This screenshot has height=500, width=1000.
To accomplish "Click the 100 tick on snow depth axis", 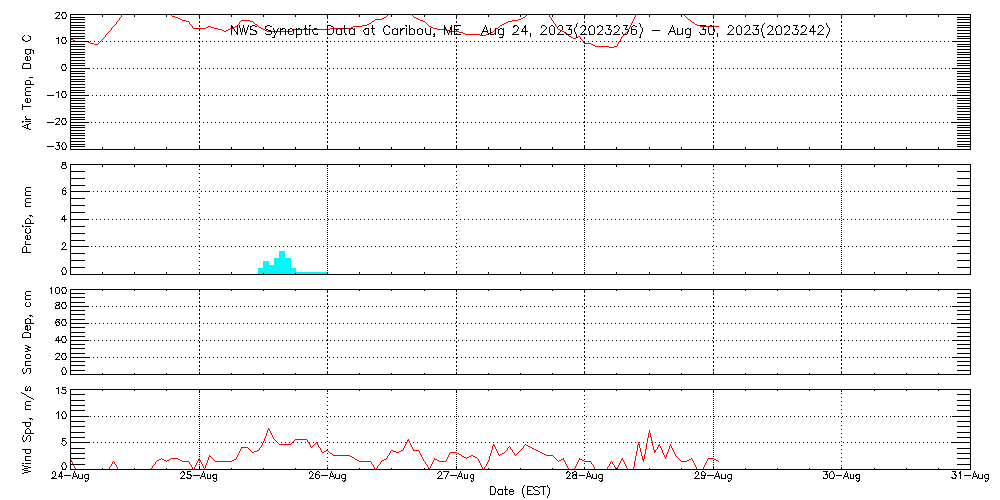I will tap(57, 291).
